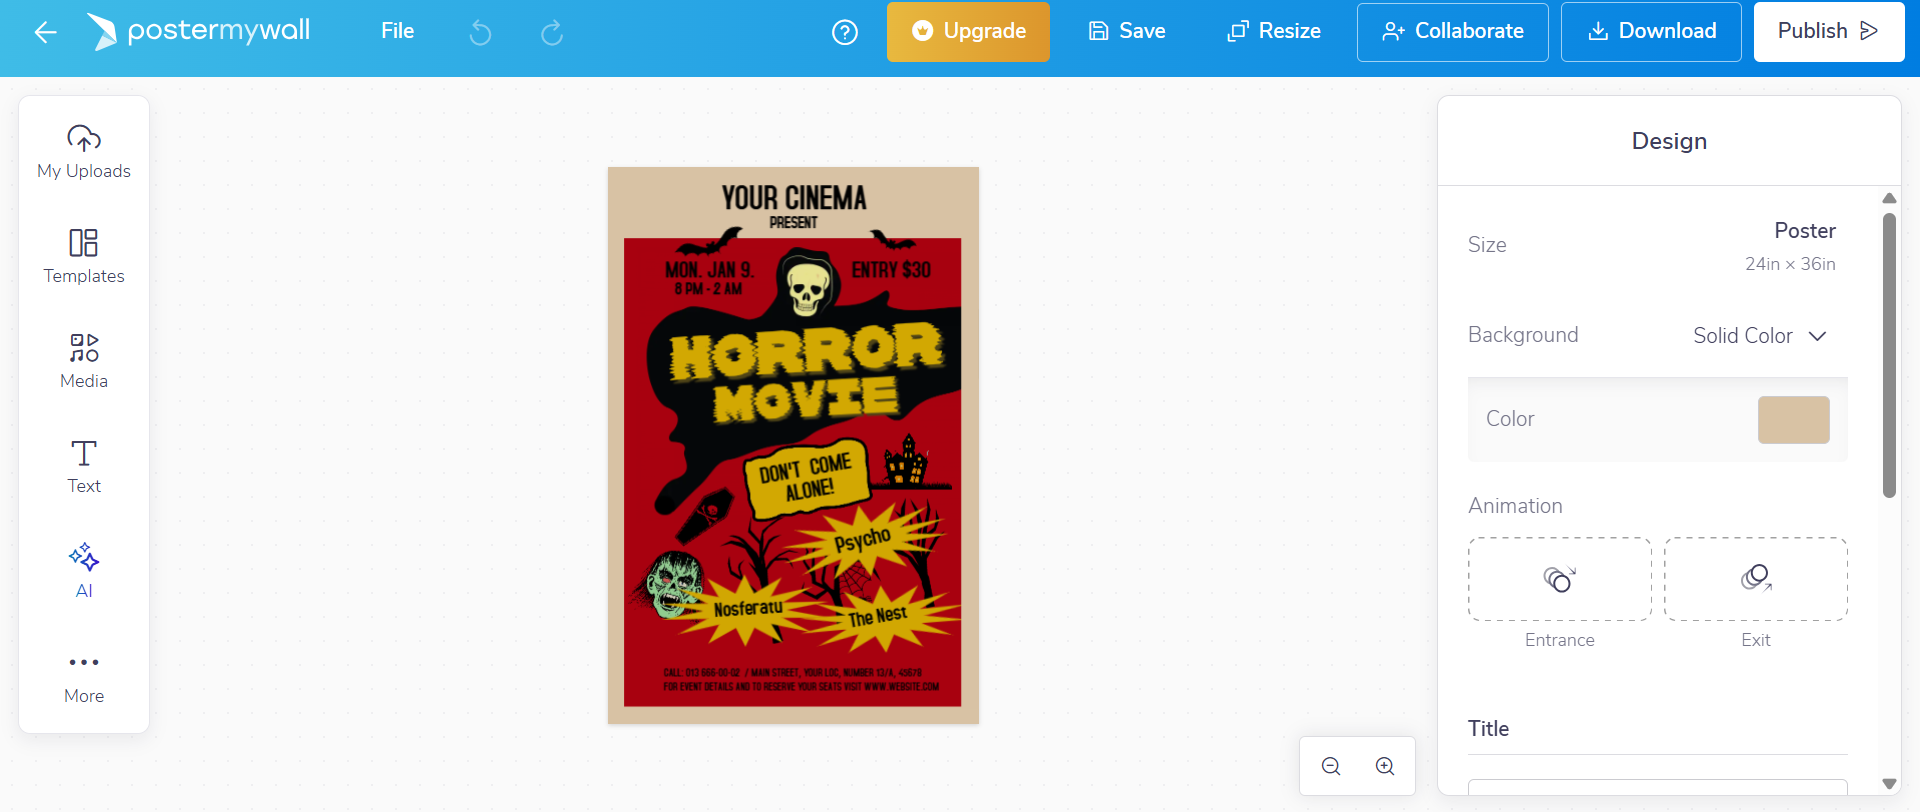This screenshot has height=812, width=1920.
Task: Publish the poster design
Action: coord(1829,31)
